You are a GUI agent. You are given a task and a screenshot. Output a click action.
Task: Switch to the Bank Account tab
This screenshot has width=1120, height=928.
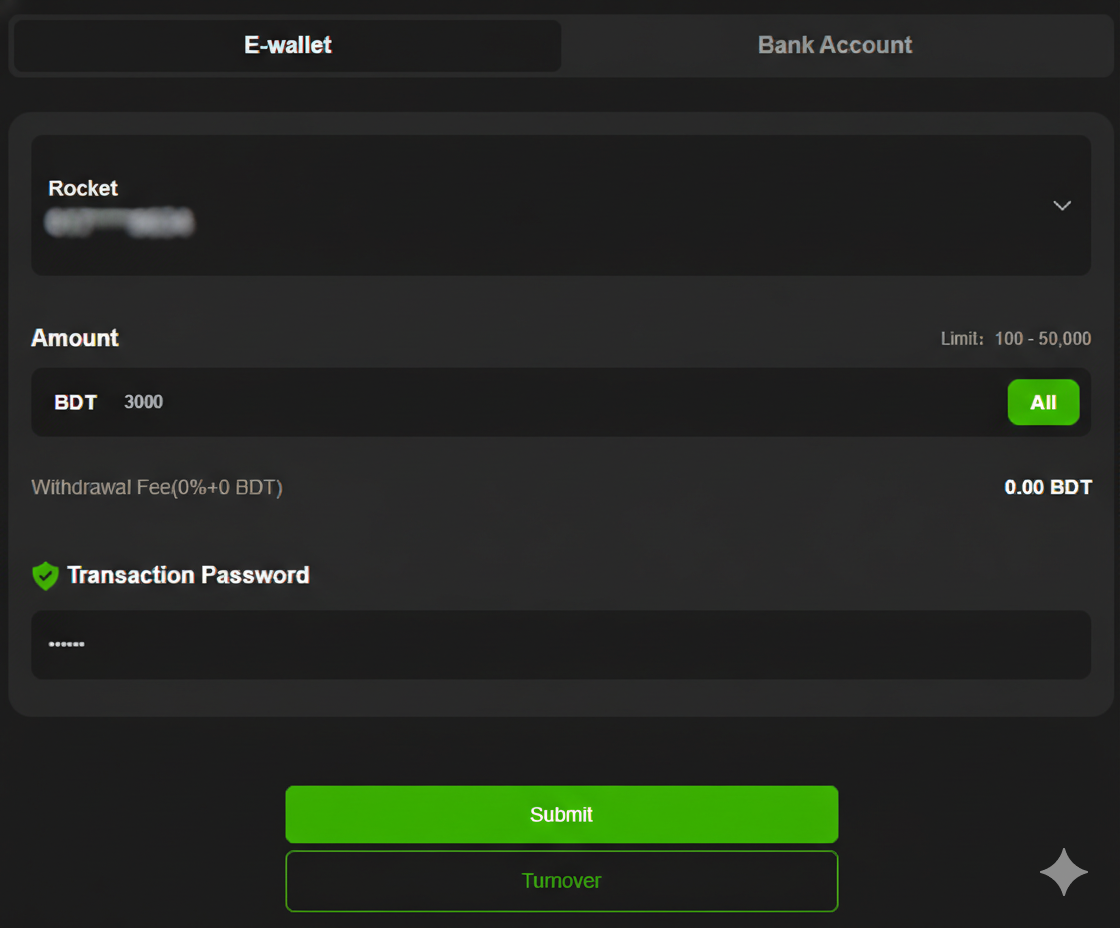coord(834,45)
